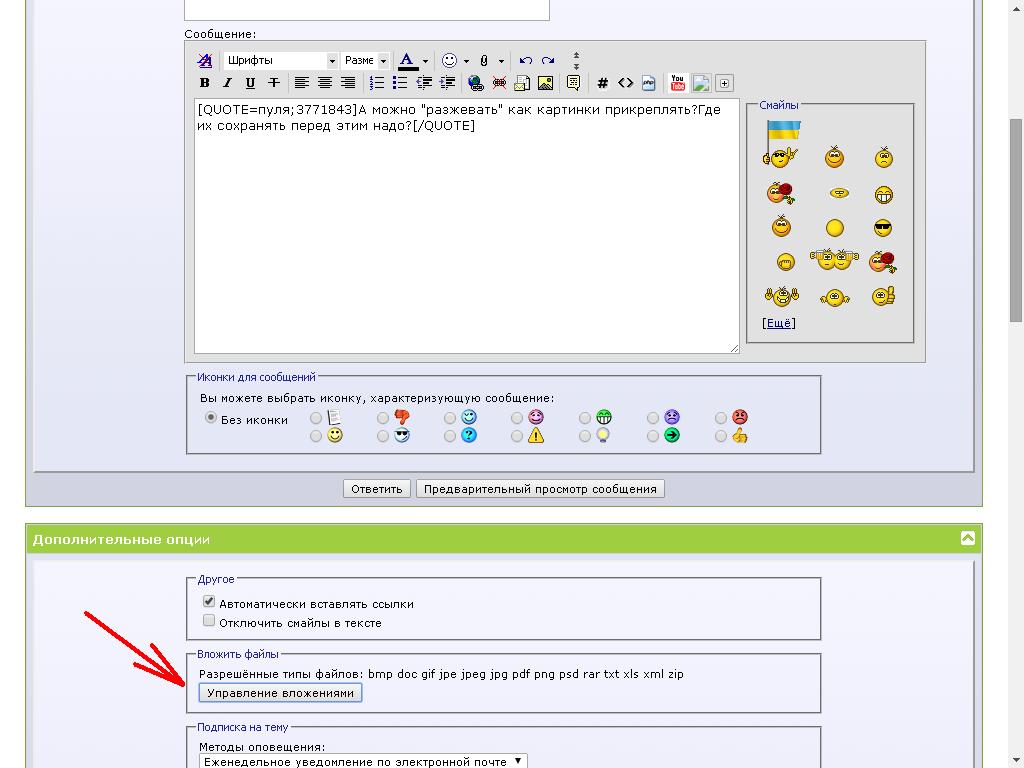Select the question mark message icon radio
This screenshot has width=1024, height=768.
[x=450, y=436]
